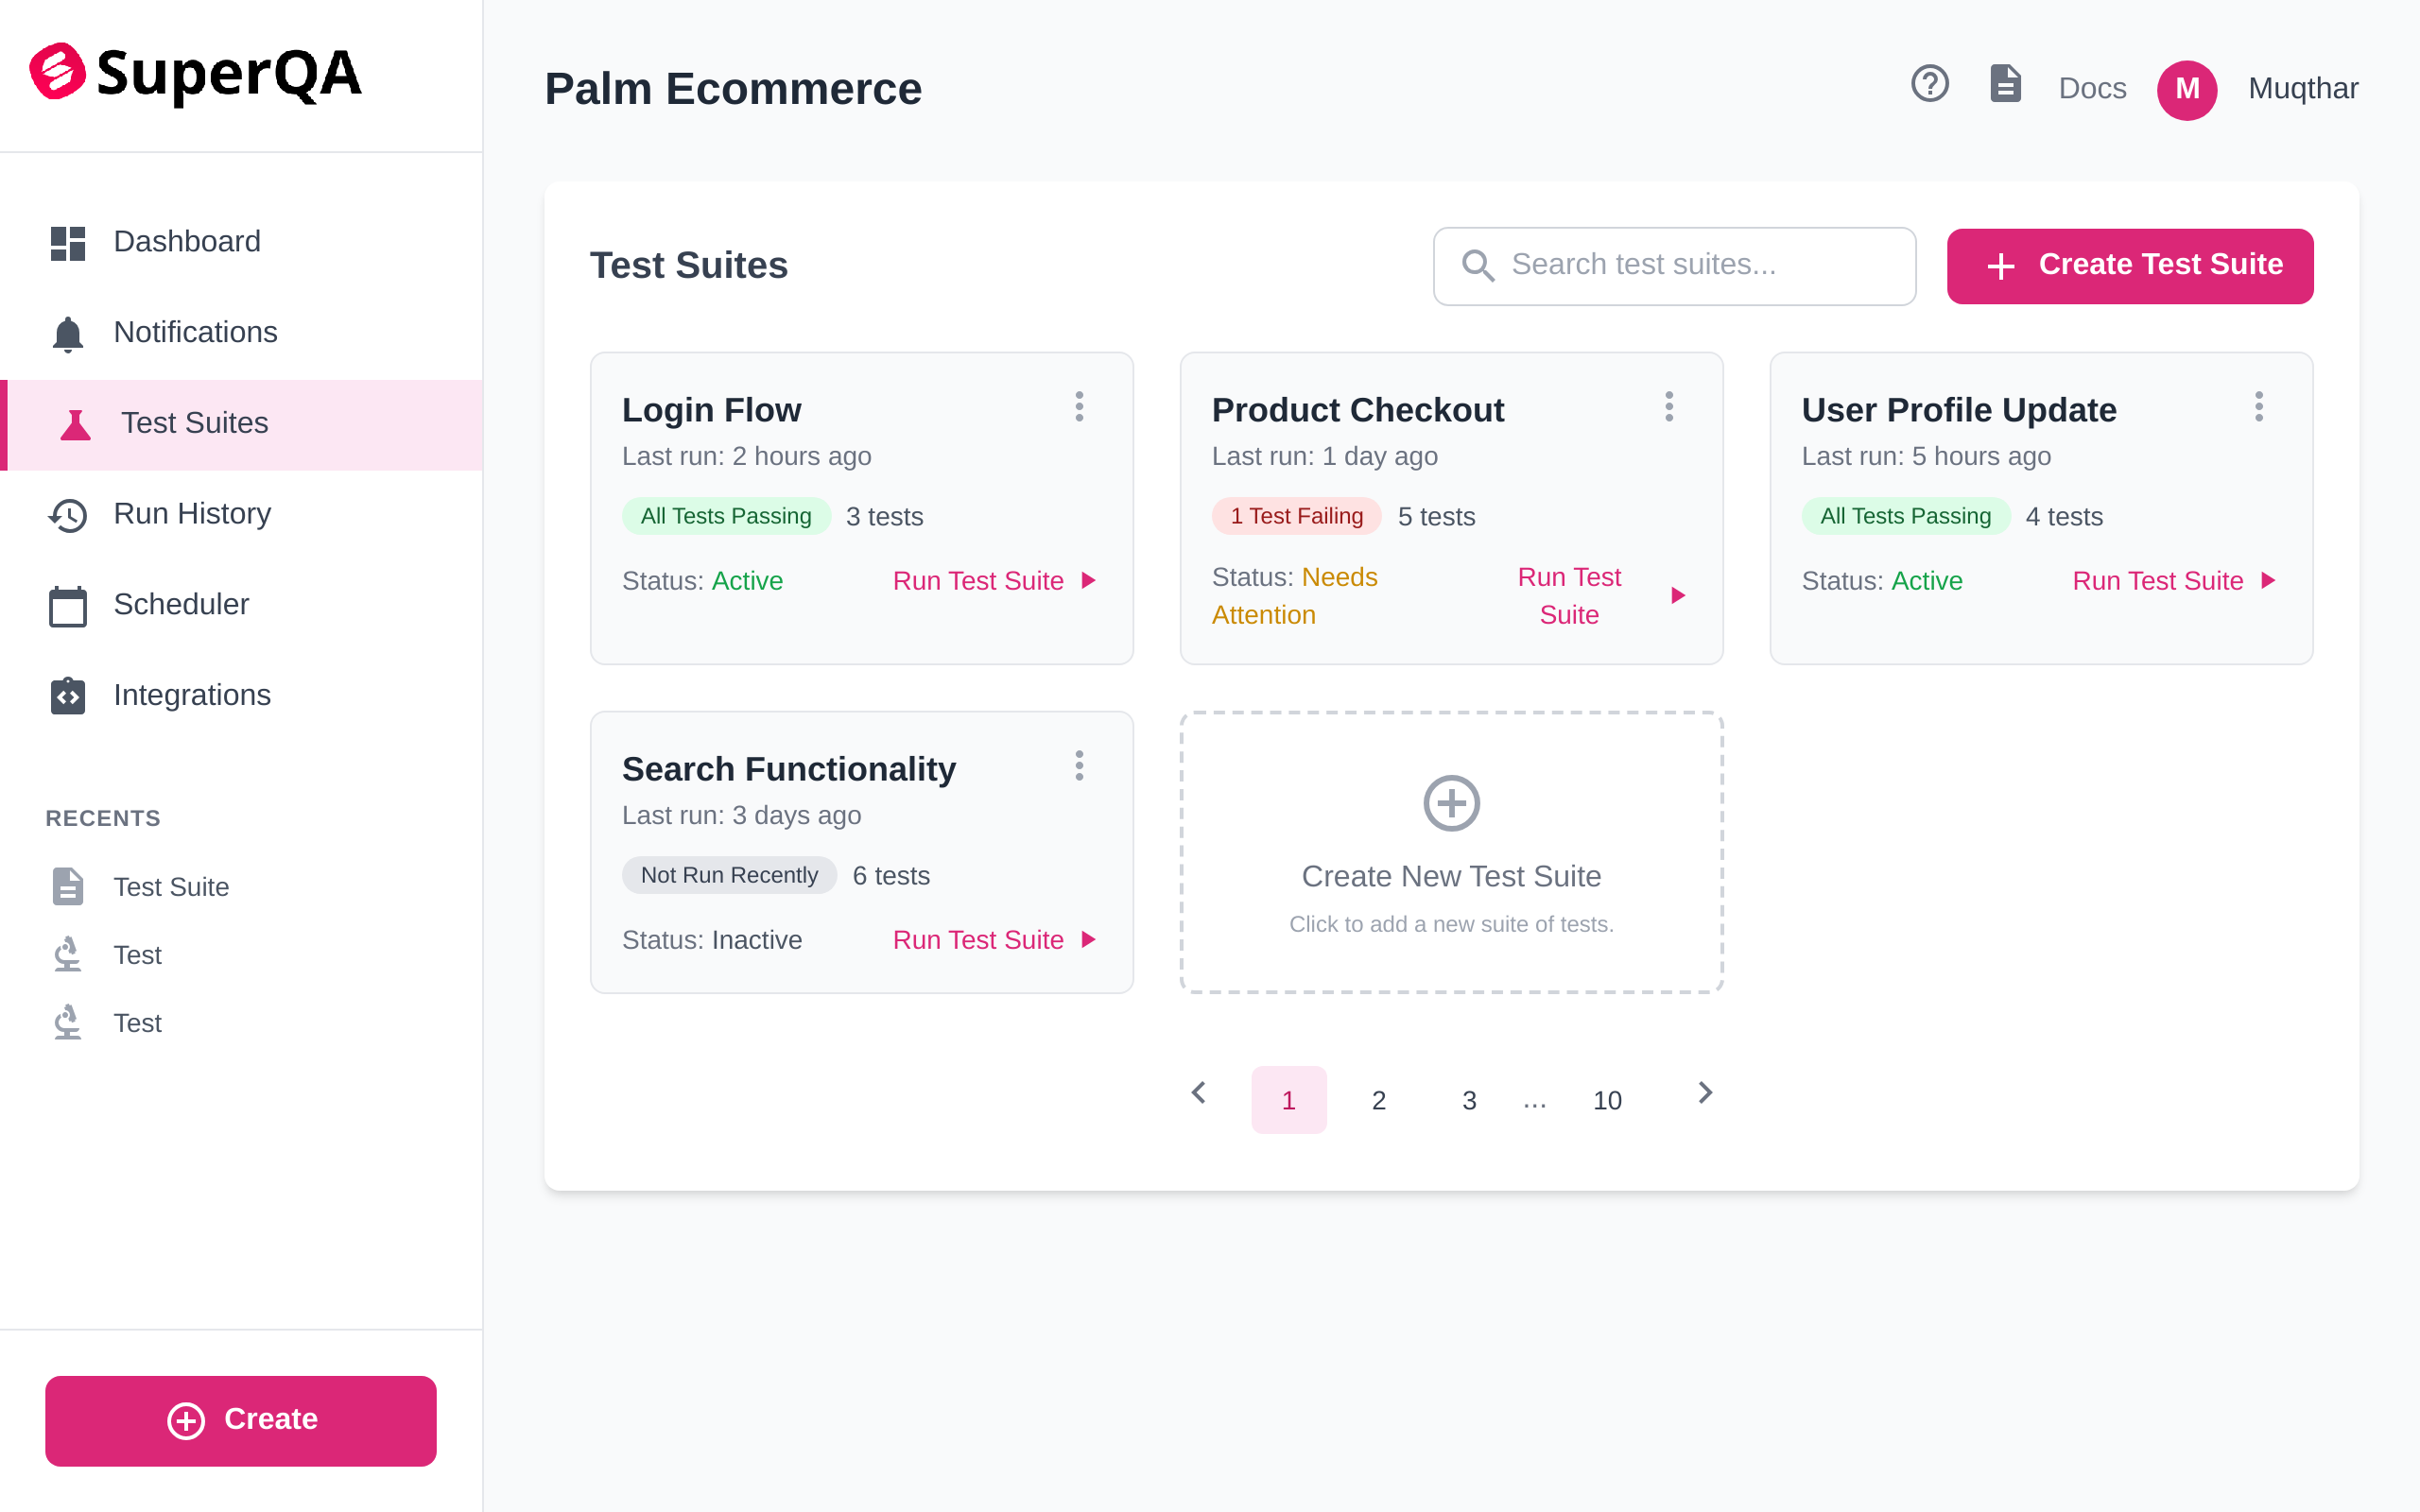This screenshot has height=1512, width=2420.
Task: Open the Product Checkout kebab menu
Action: (1669, 406)
